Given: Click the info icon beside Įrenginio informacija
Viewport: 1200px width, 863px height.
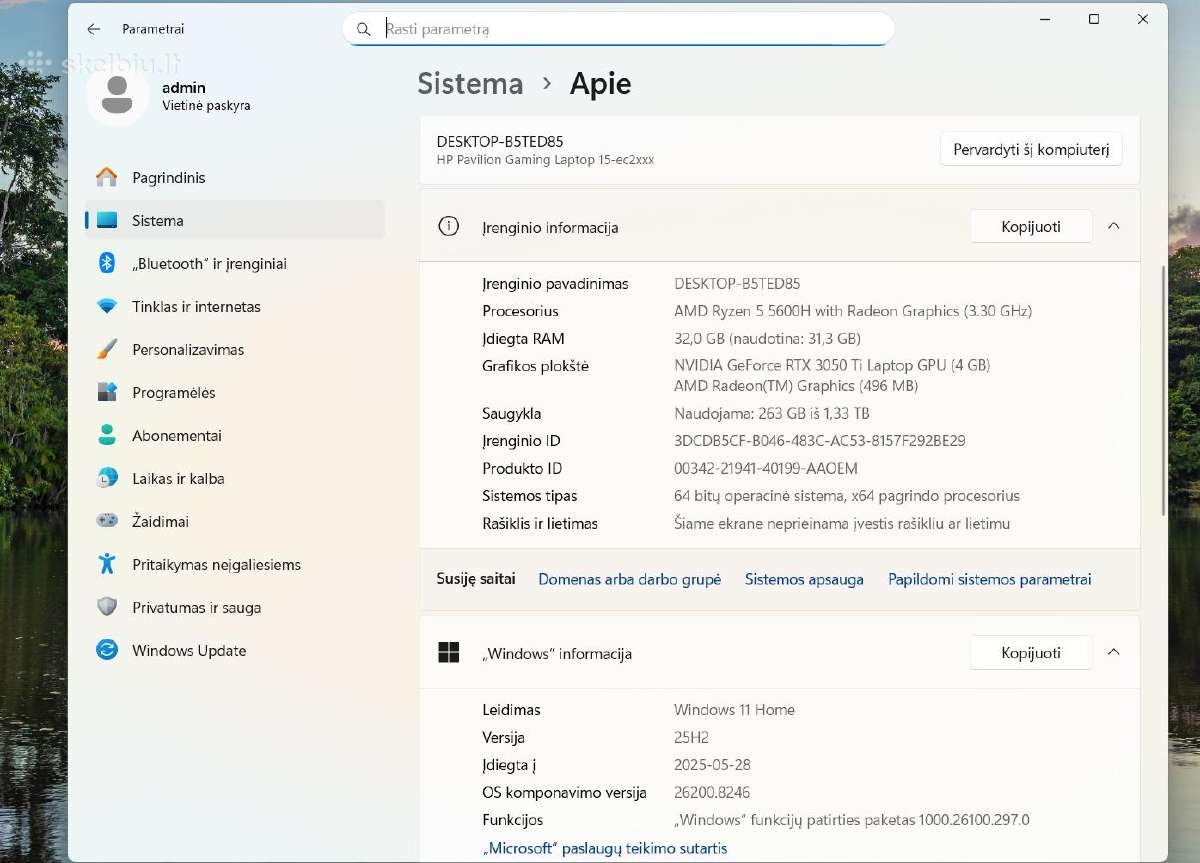Looking at the screenshot, I should [x=449, y=227].
